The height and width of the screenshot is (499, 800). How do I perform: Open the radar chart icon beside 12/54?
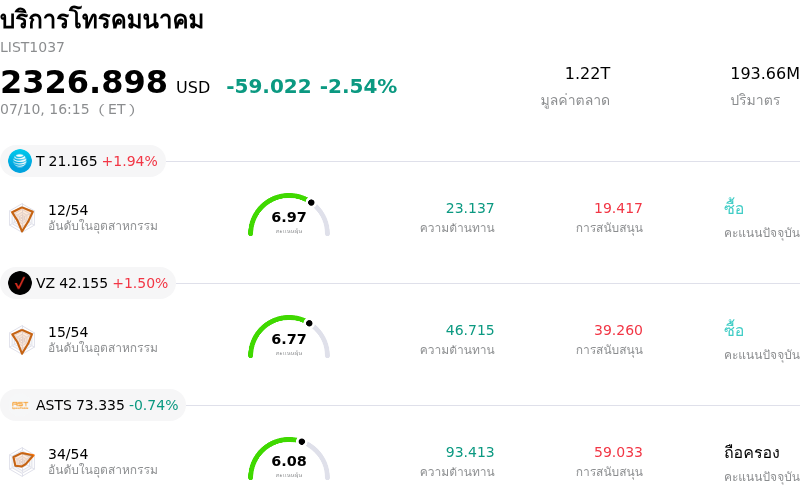22,218
